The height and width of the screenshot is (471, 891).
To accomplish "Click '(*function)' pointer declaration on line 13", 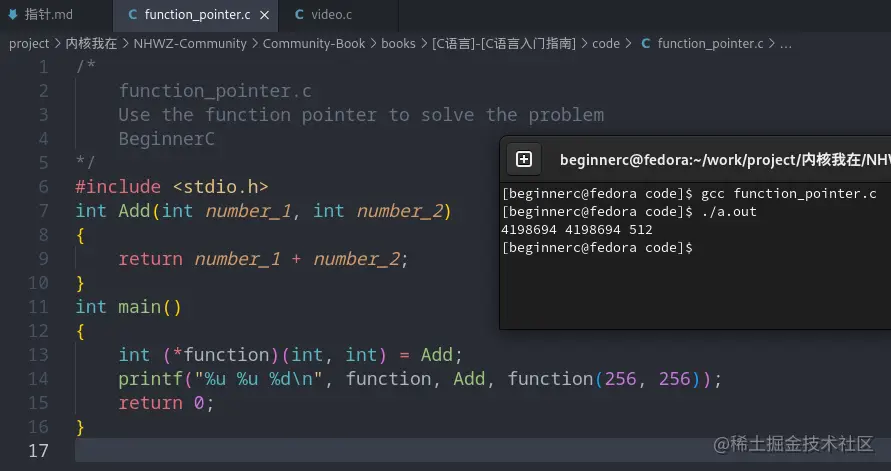I will [x=222, y=355].
